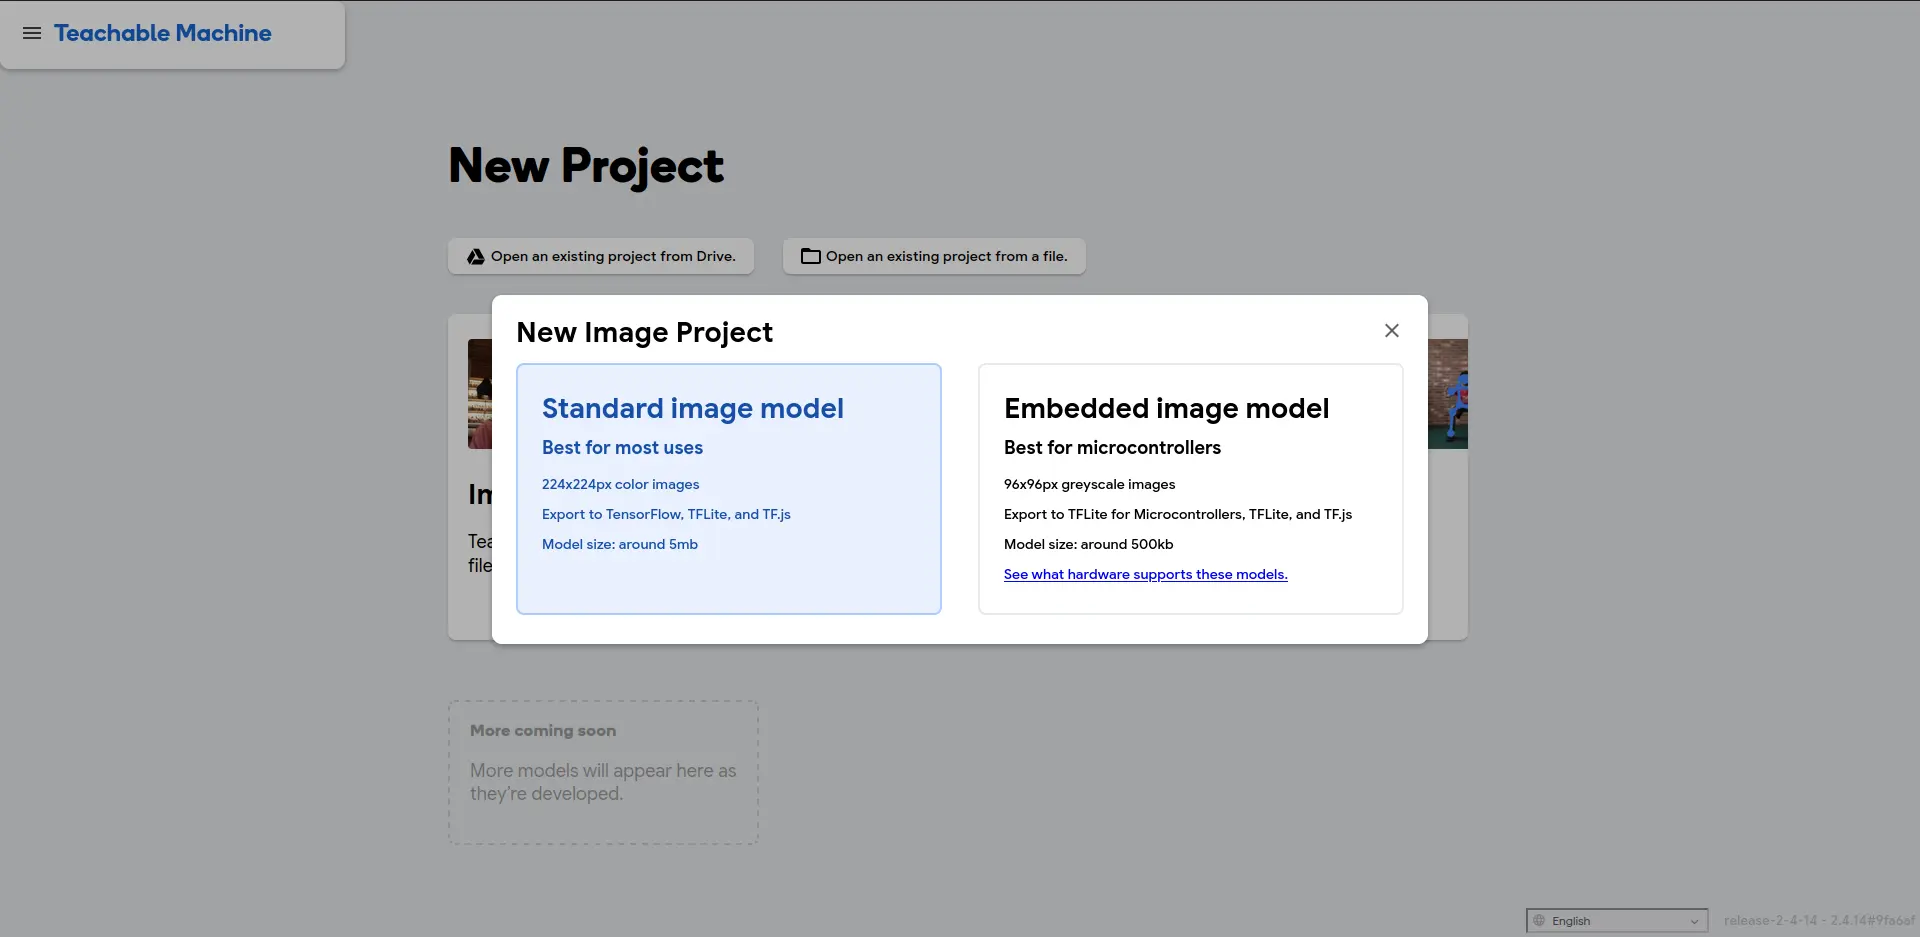Open the English language dropdown
Viewport: 1920px width, 937px height.
tap(1617, 921)
